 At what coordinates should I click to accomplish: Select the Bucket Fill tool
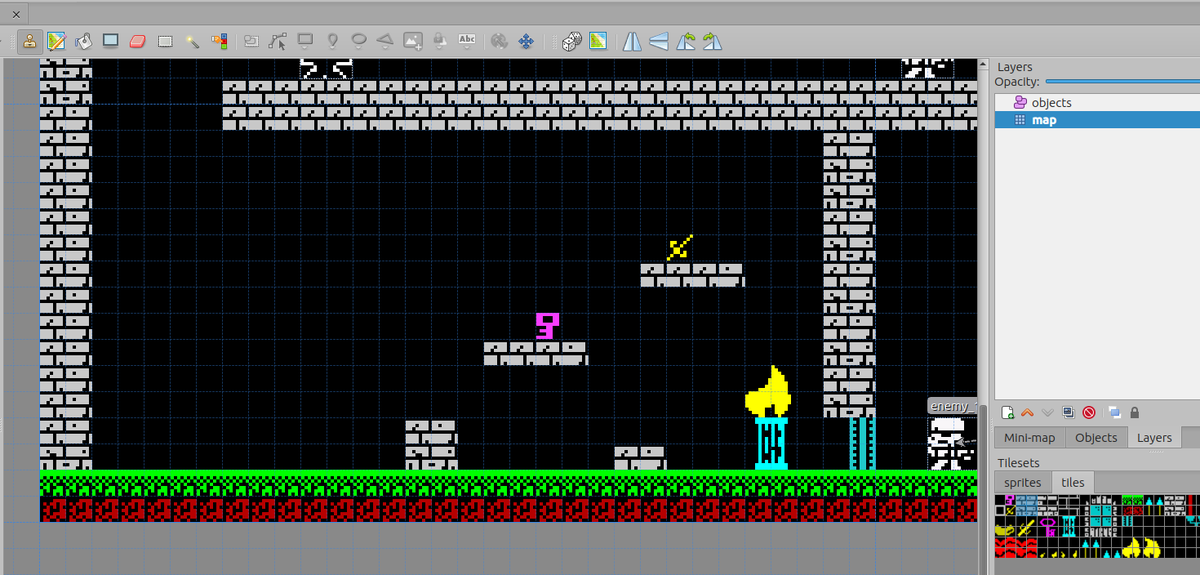(84, 41)
